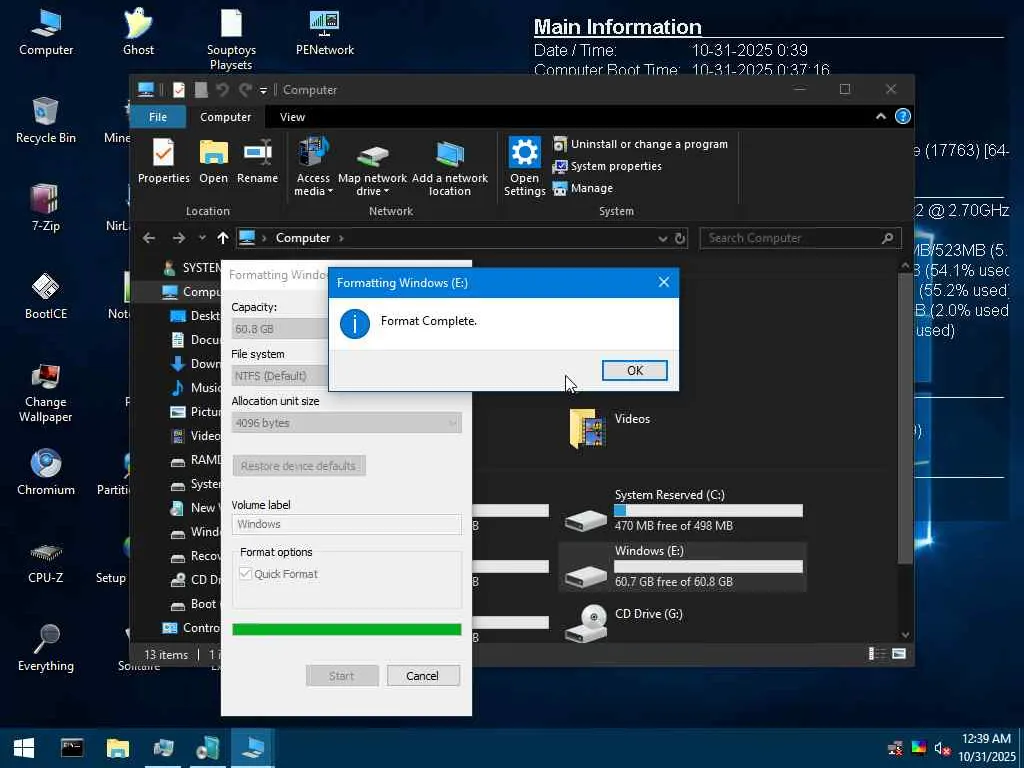Customize Quick Access Toolbar dropdown arrow
Viewport: 1024px width, 768px height.
click(264, 90)
